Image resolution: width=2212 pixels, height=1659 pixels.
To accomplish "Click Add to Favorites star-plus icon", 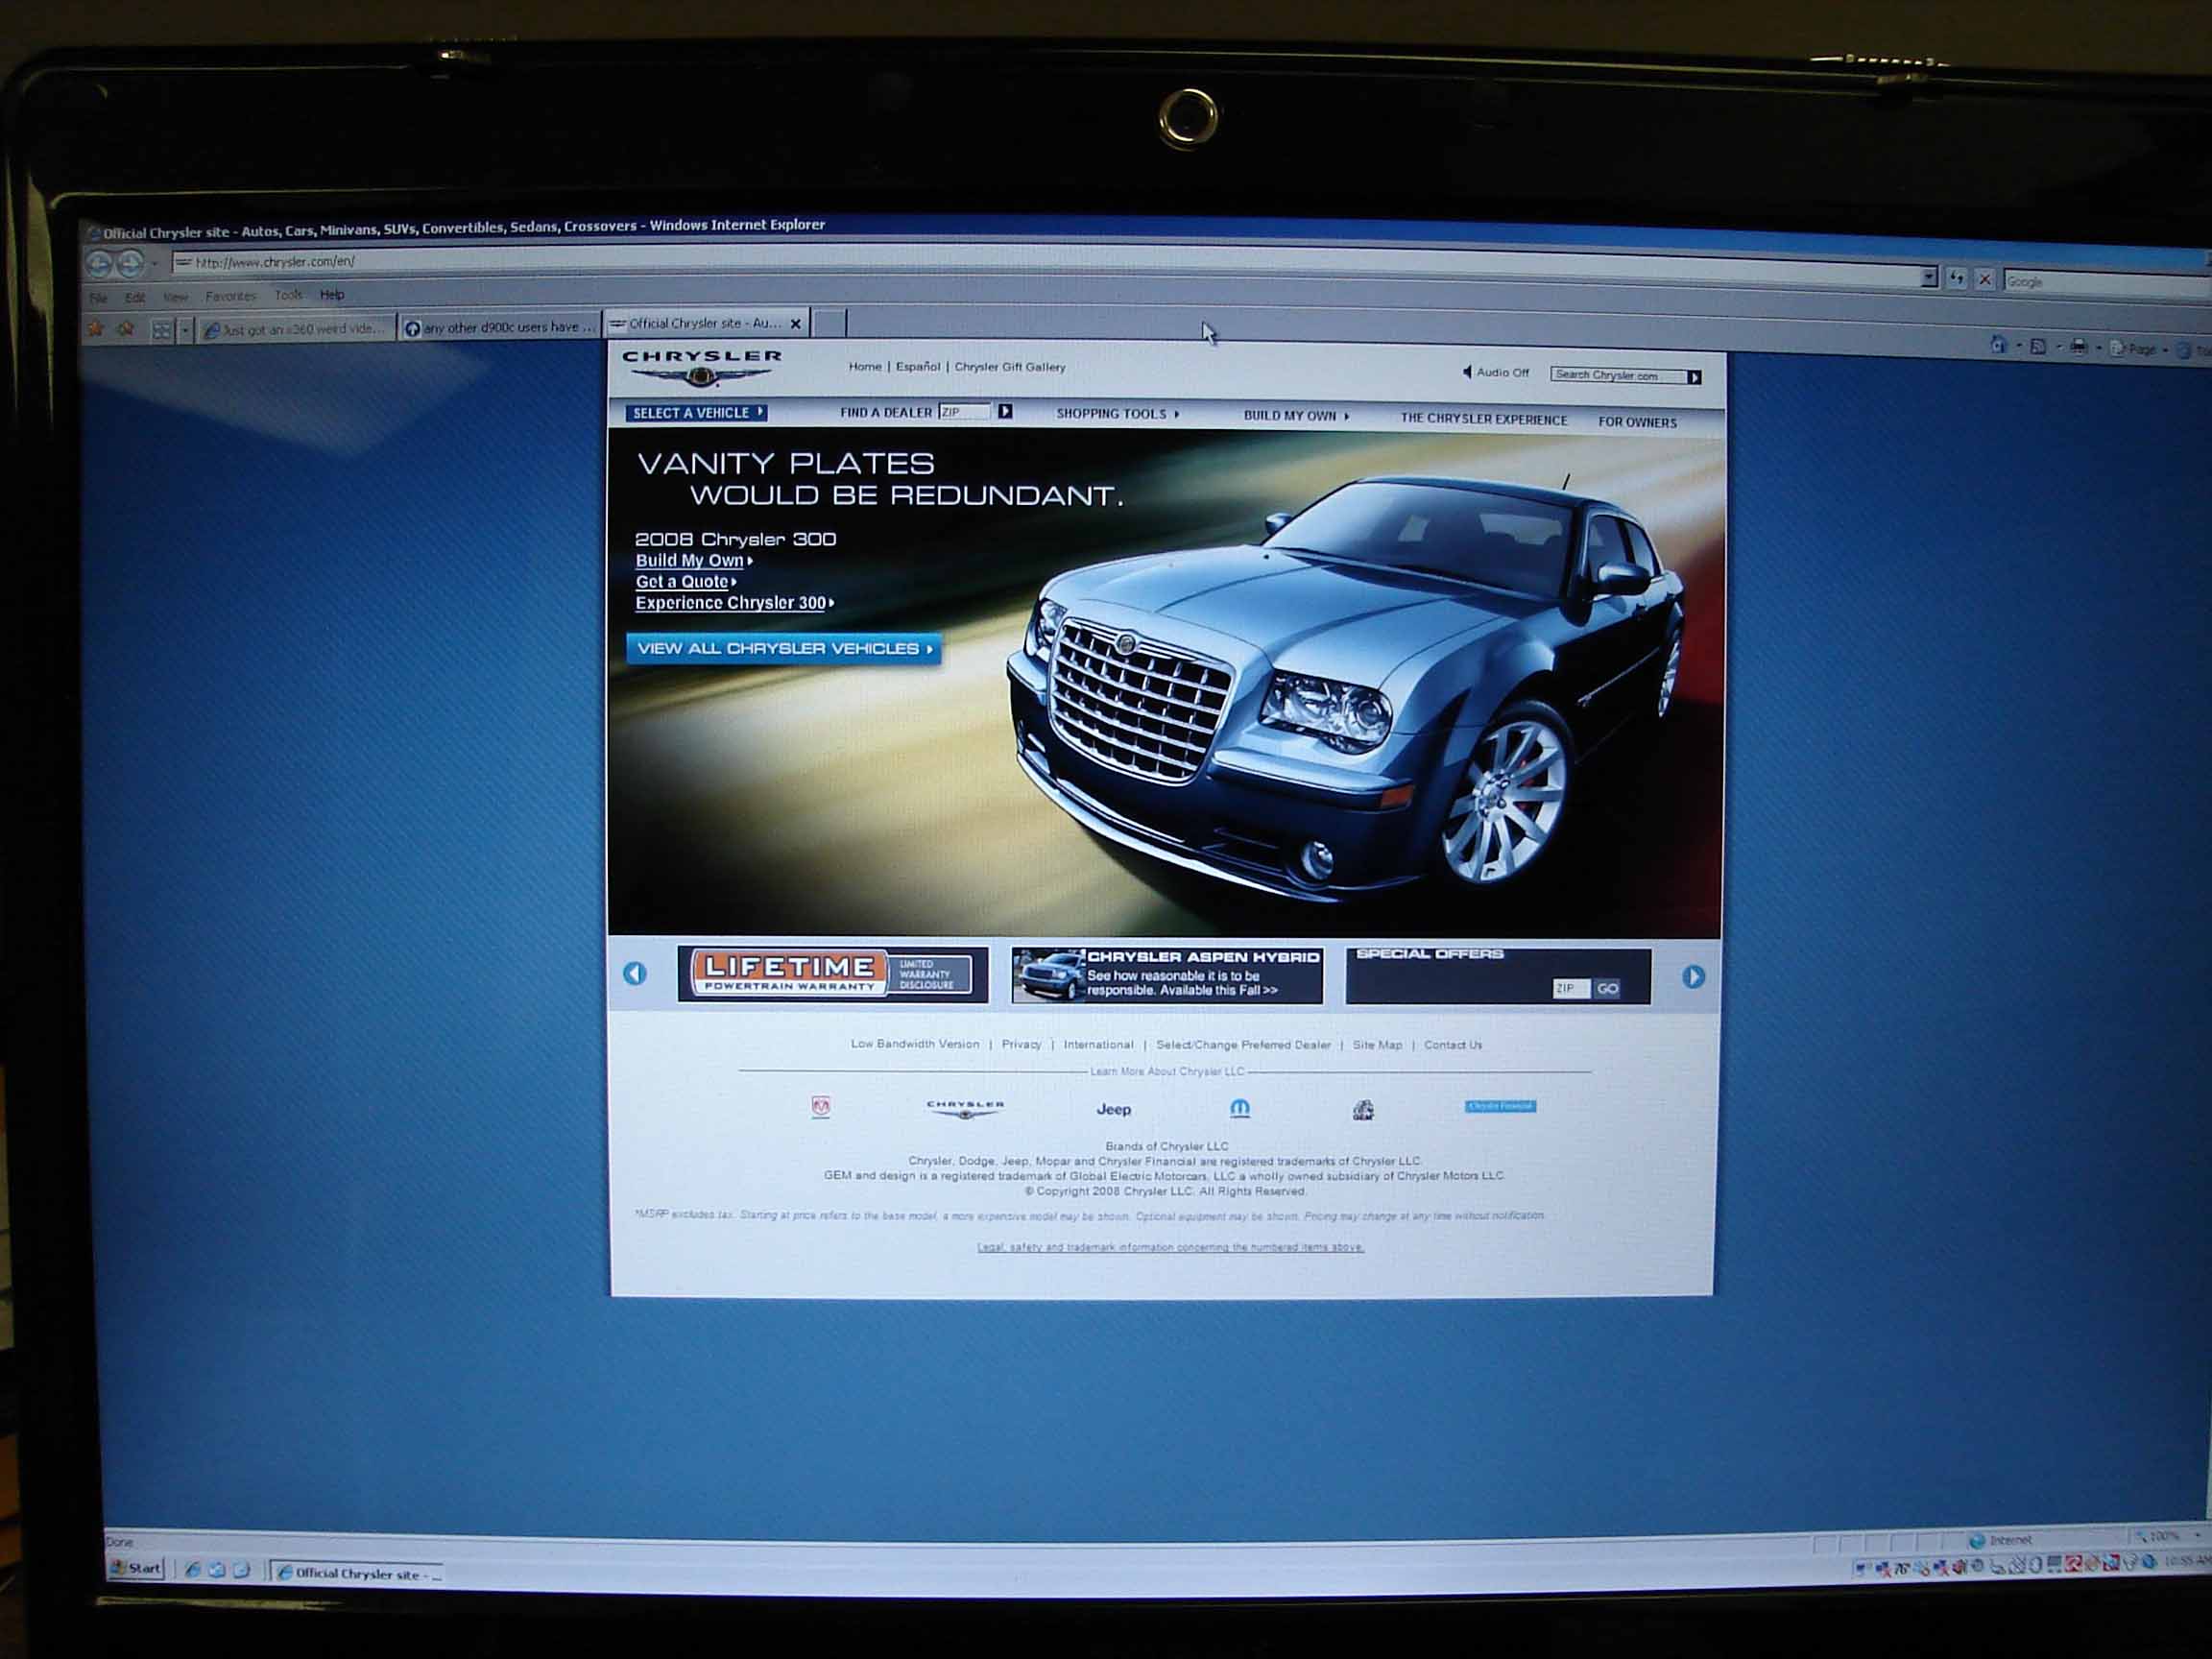I will [x=126, y=329].
